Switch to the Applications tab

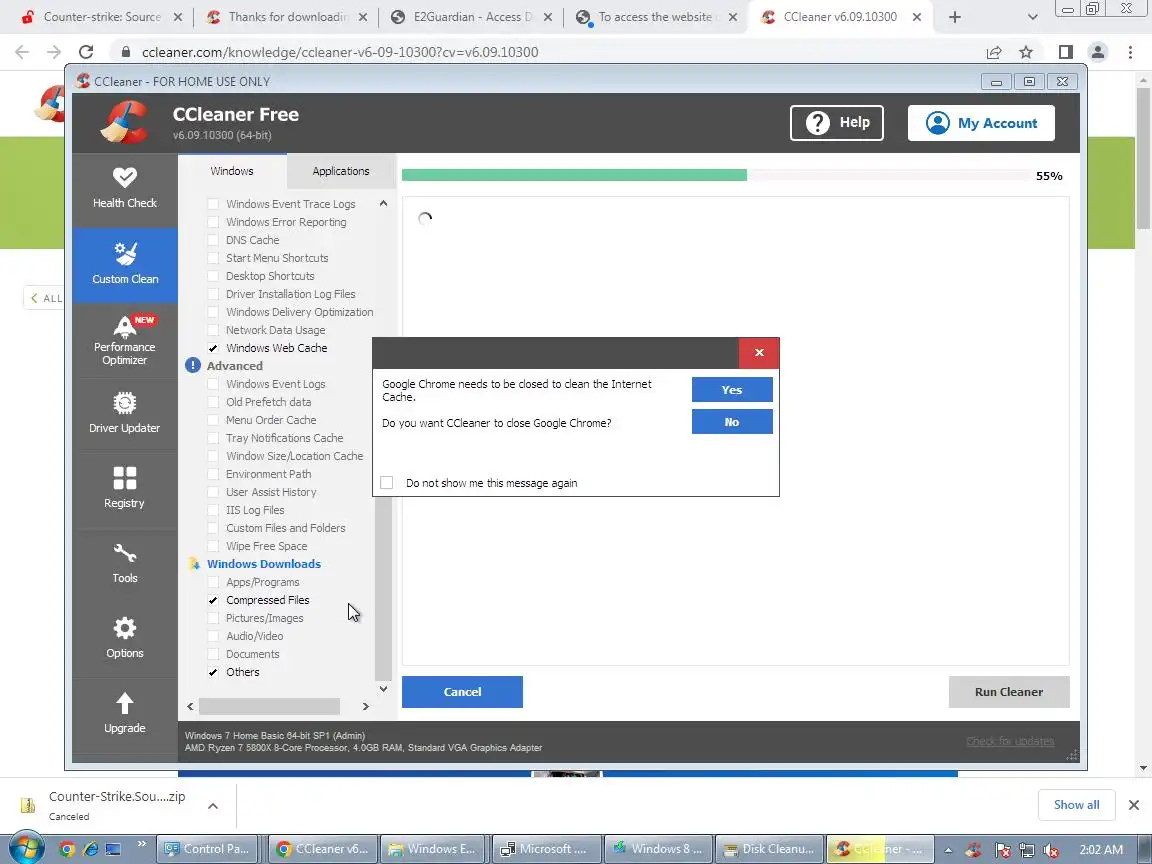coord(341,171)
